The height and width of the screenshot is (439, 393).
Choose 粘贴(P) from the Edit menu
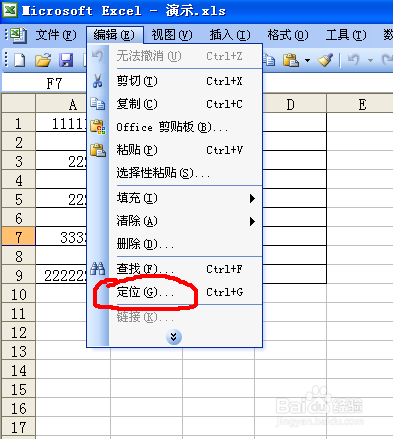[186, 150]
